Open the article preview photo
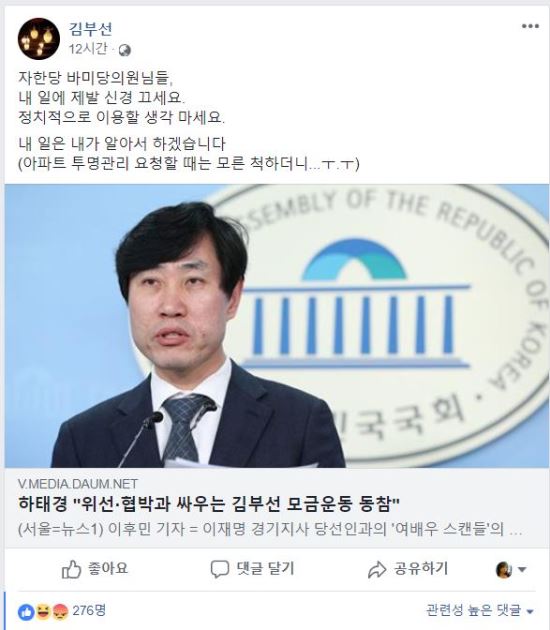 tap(277, 326)
